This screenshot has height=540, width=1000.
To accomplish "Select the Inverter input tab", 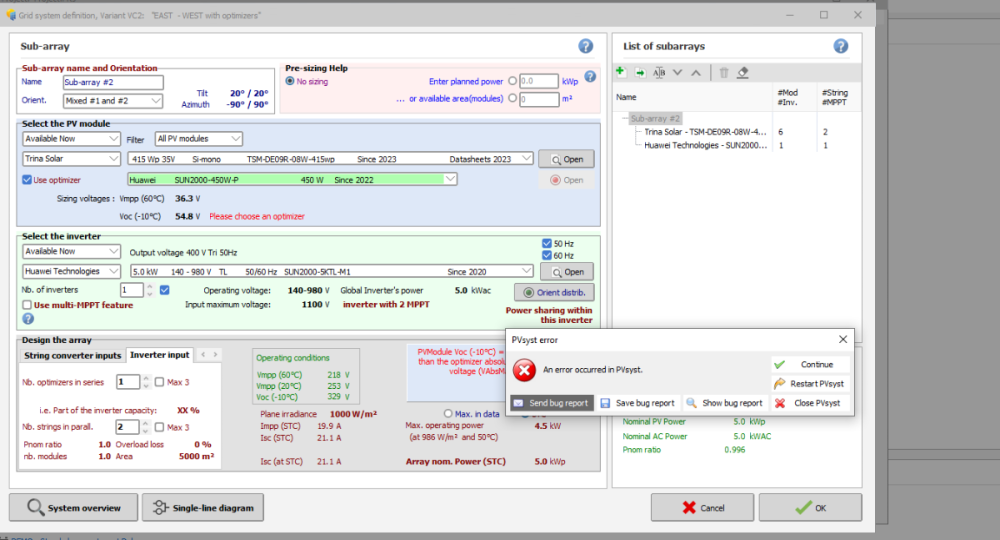I will click(160, 355).
